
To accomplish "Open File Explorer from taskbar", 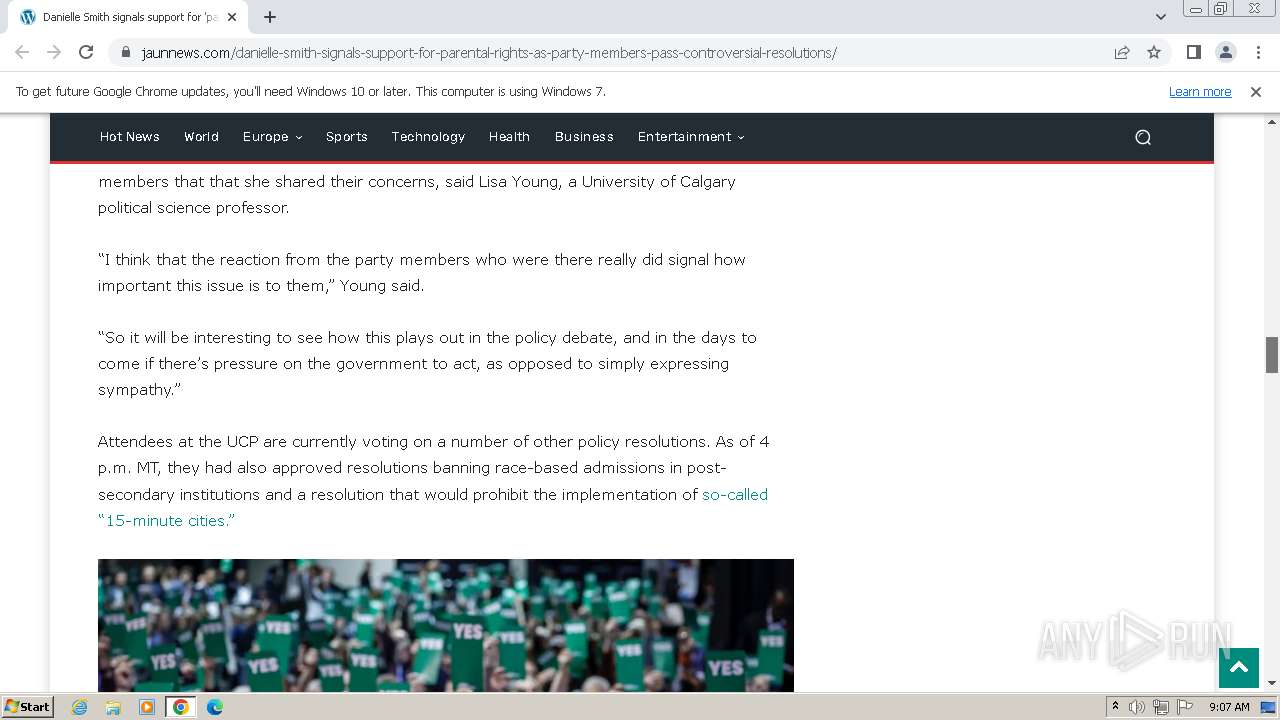I will click(113, 707).
